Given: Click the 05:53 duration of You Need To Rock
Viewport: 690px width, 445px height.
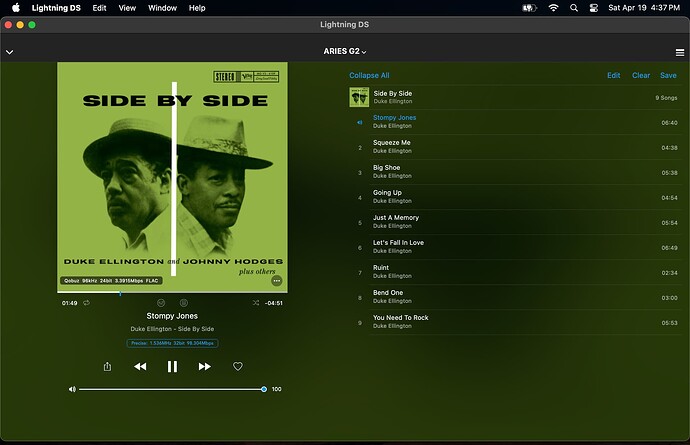Looking at the screenshot, I should [x=669, y=323].
